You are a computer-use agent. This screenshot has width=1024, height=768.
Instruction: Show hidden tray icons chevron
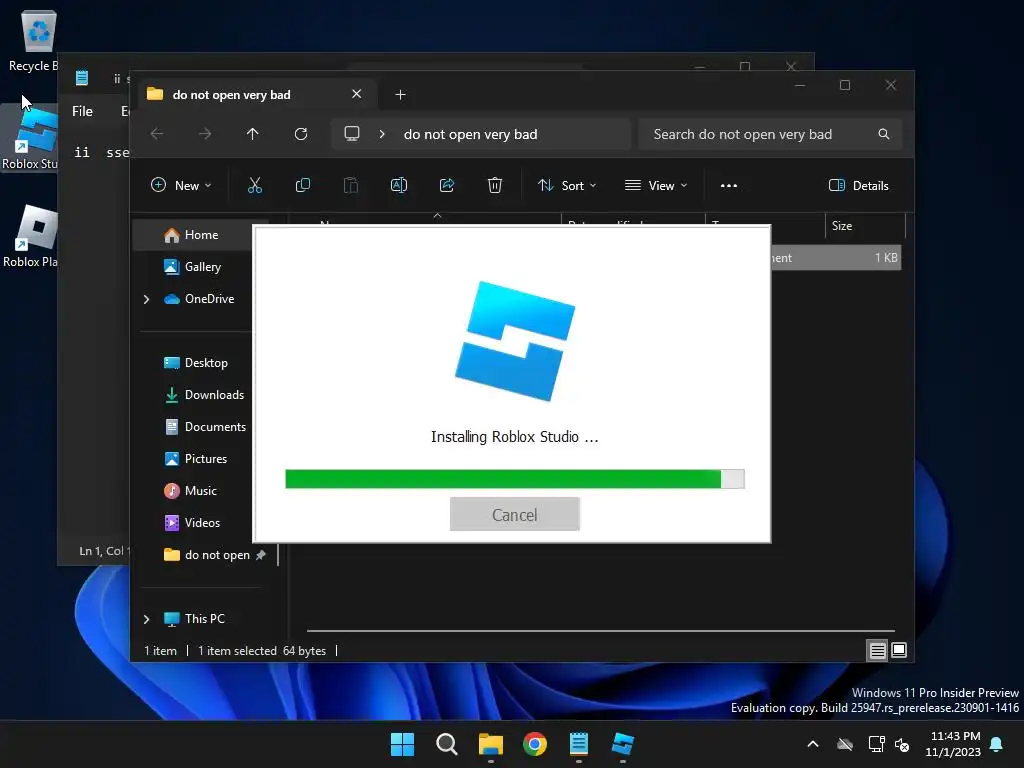(813, 744)
